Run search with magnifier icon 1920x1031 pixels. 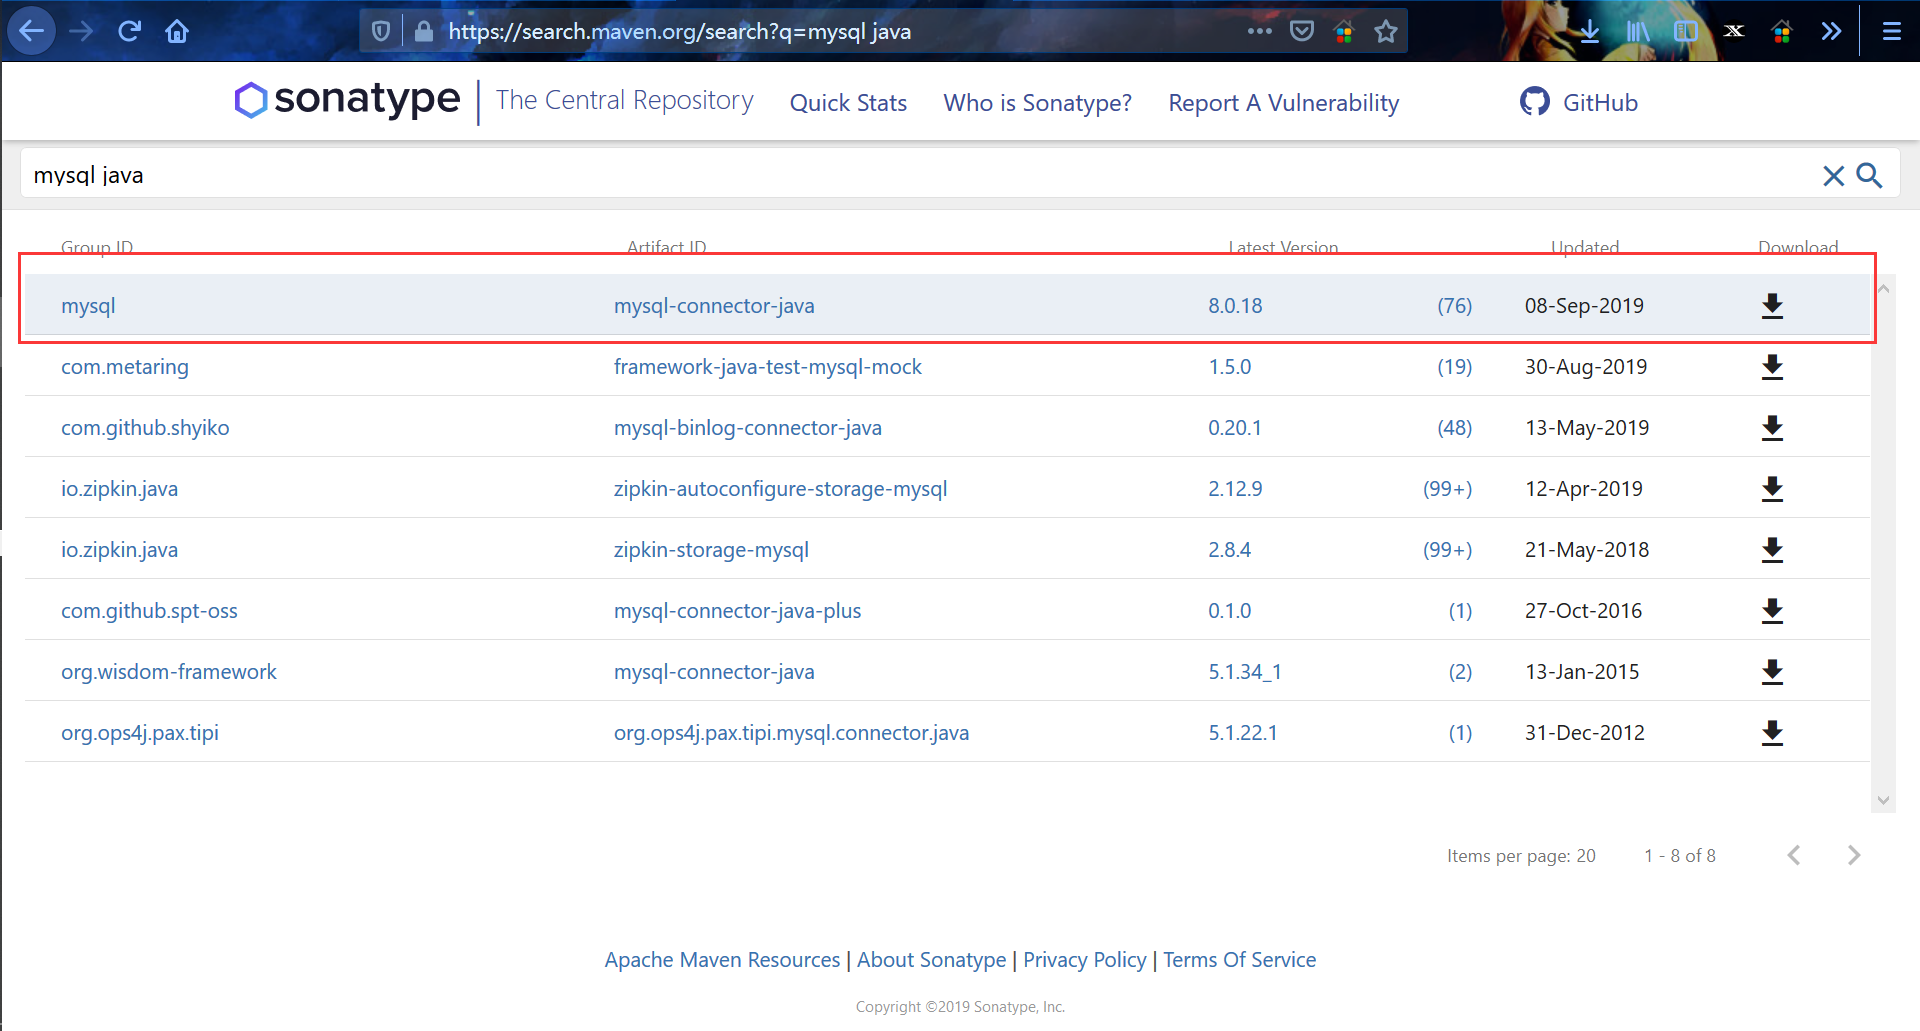[x=1869, y=175]
